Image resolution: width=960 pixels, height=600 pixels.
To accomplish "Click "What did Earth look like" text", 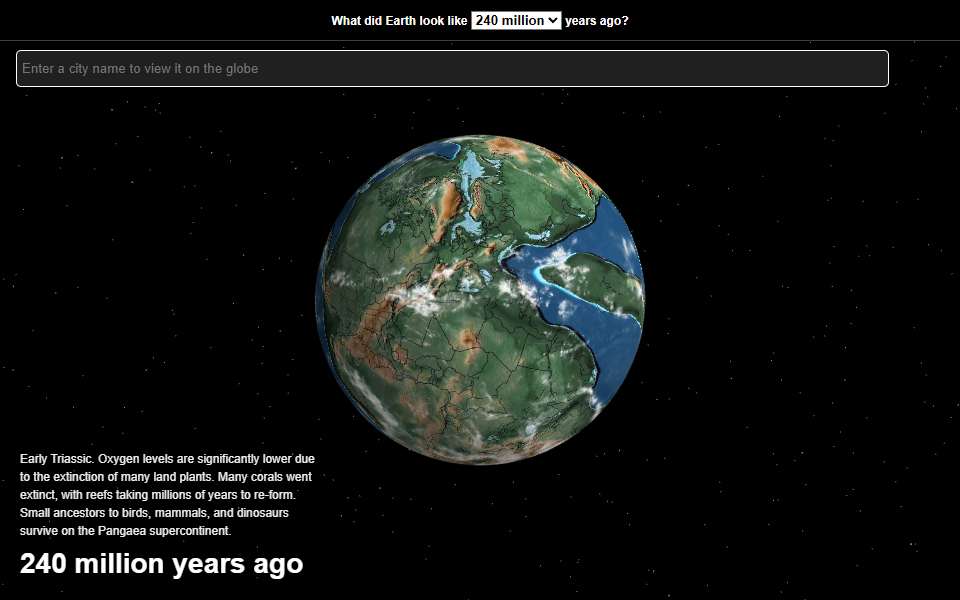I will tap(399, 21).
